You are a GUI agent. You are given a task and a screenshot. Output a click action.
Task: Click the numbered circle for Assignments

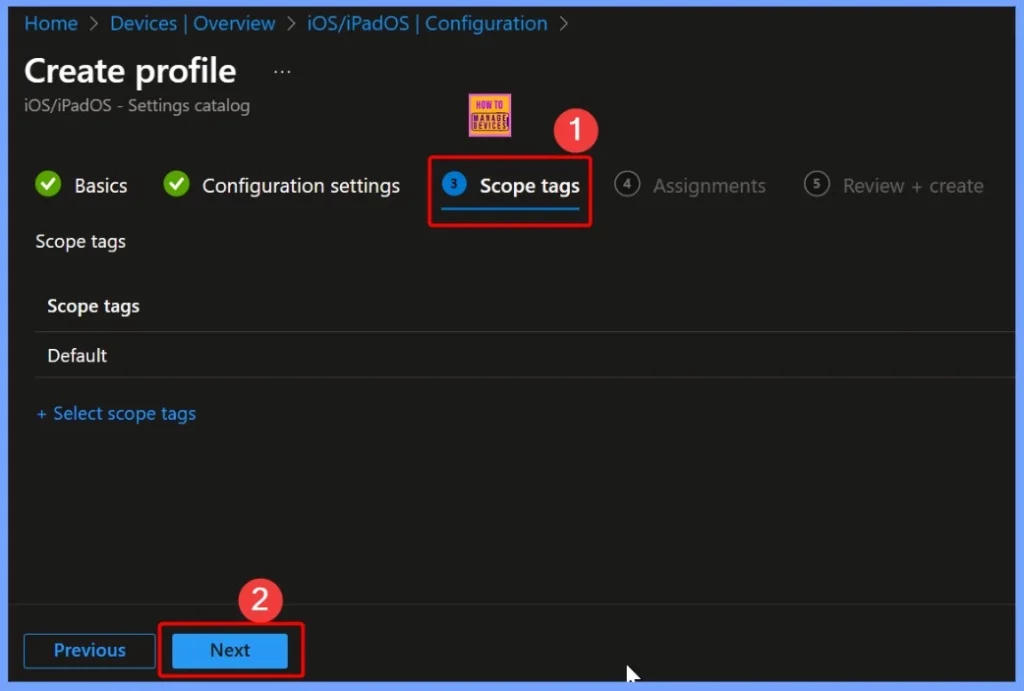627,185
